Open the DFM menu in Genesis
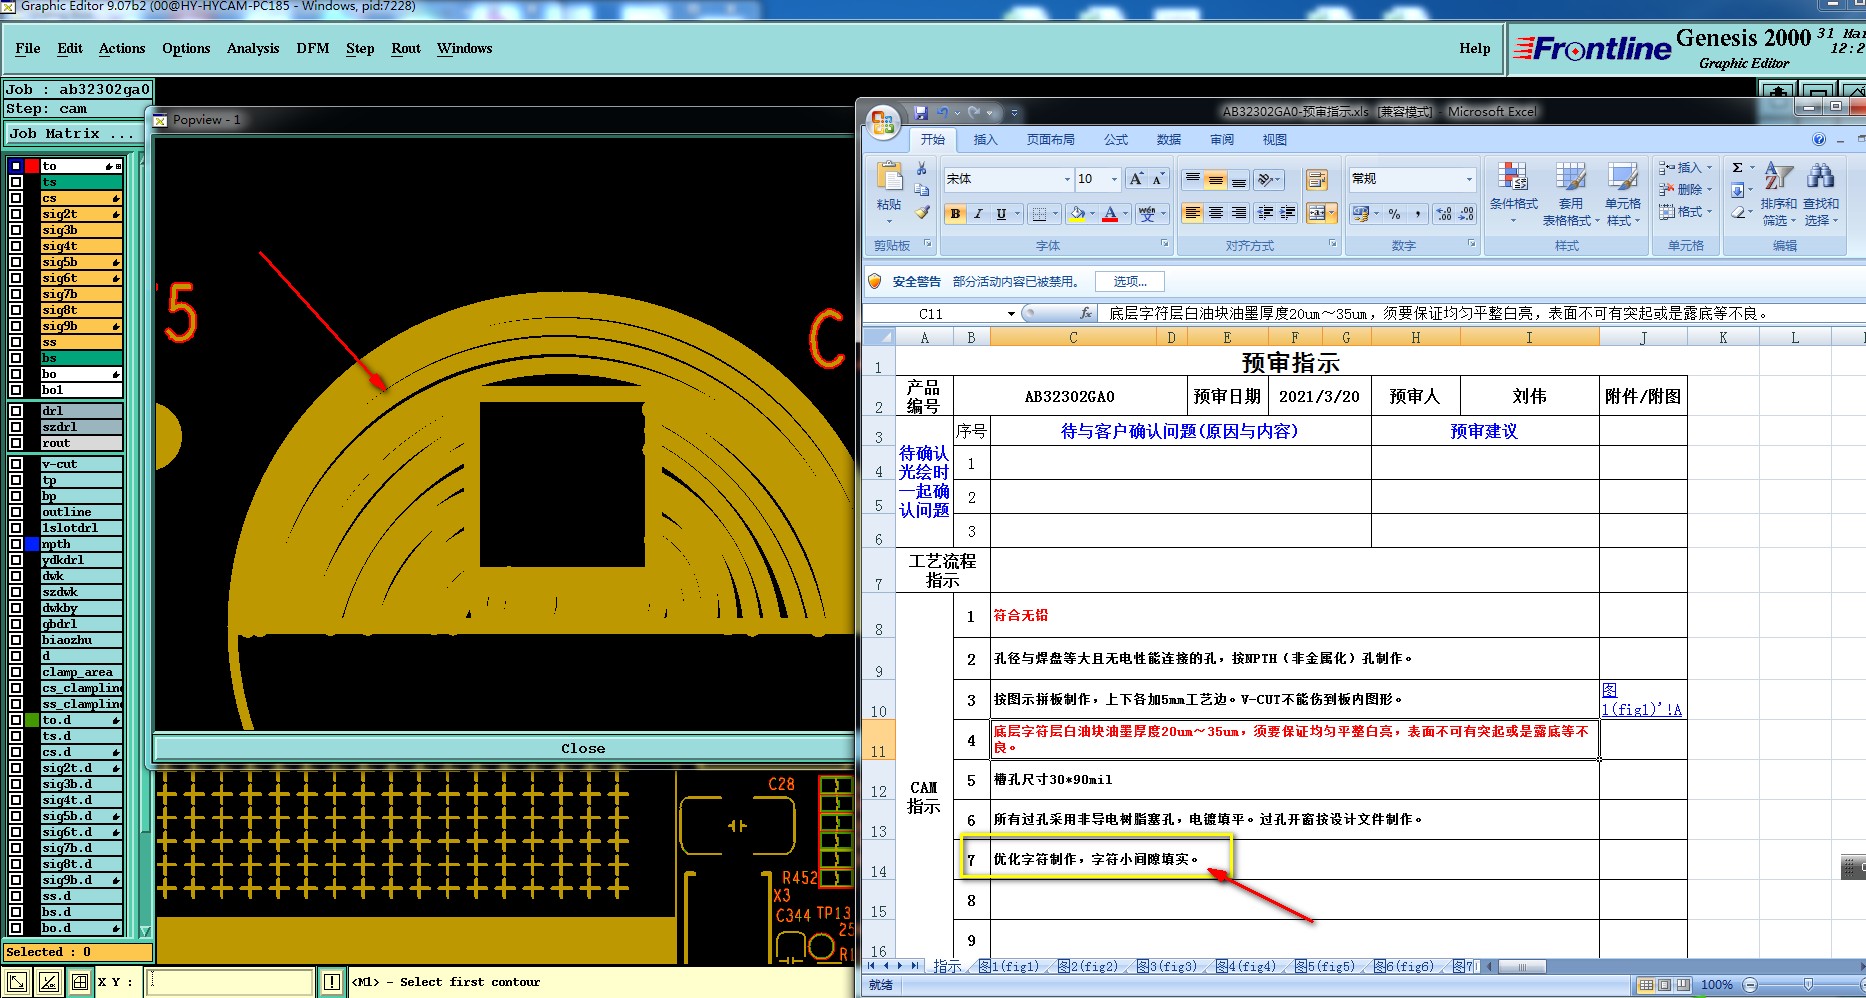Image resolution: width=1866 pixels, height=998 pixels. click(312, 48)
